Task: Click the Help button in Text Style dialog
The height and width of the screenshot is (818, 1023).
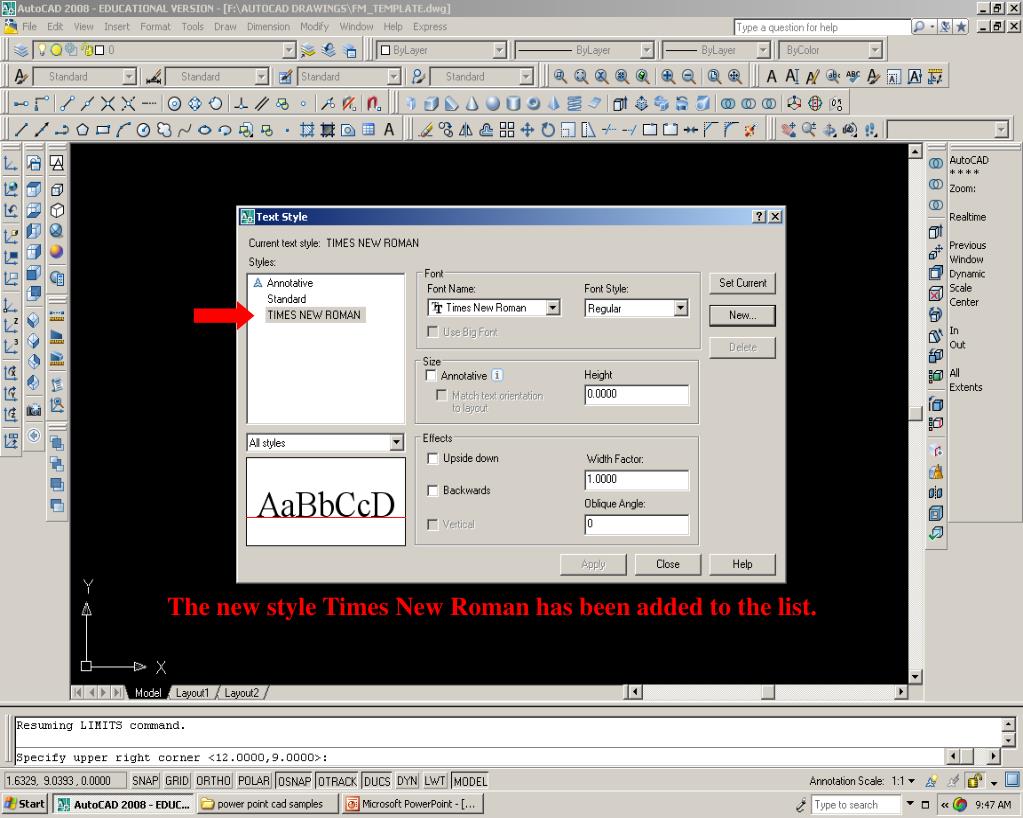Action: (742, 564)
